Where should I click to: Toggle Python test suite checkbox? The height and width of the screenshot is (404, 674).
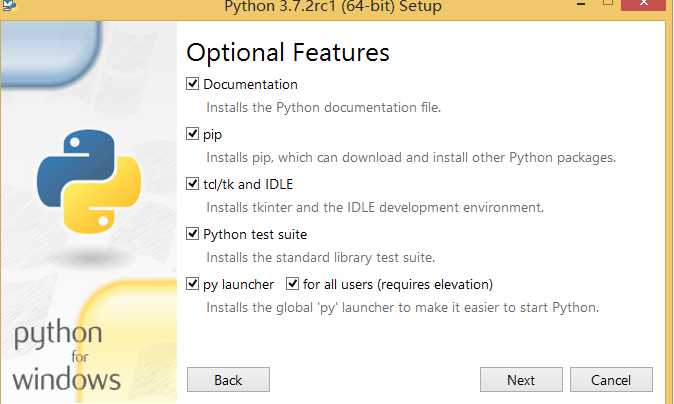point(193,234)
